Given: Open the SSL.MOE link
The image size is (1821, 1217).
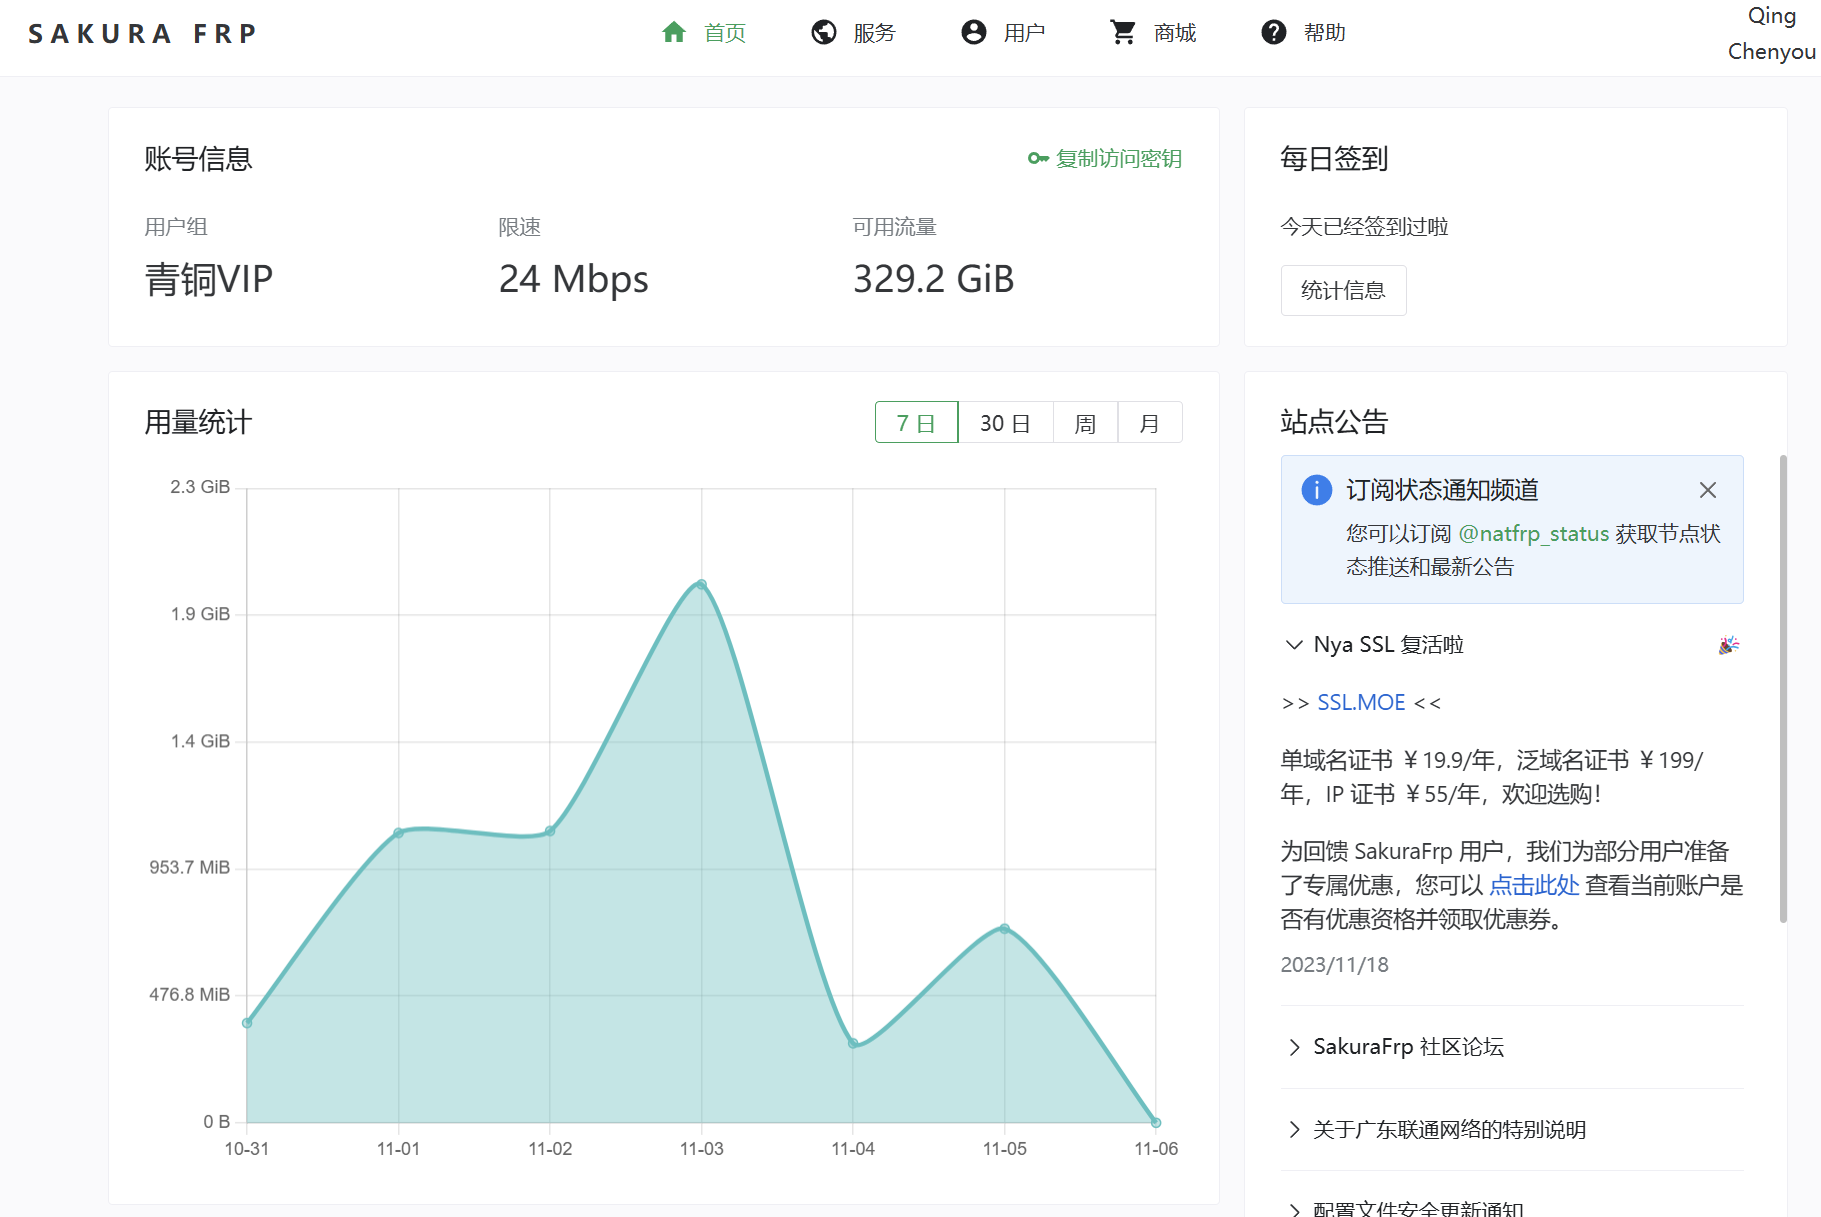Looking at the screenshot, I should click(x=1361, y=702).
